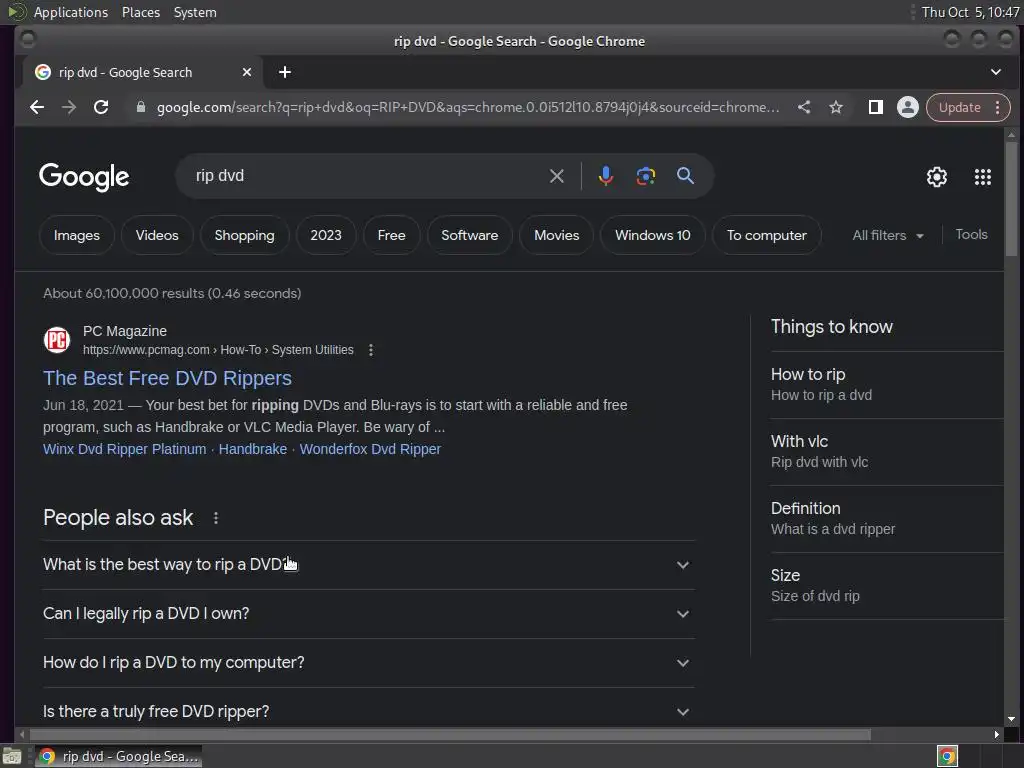Viewport: 1024px width, 768px height.
Task: Open With vlc in Things to know
Action: coord(887,452)
